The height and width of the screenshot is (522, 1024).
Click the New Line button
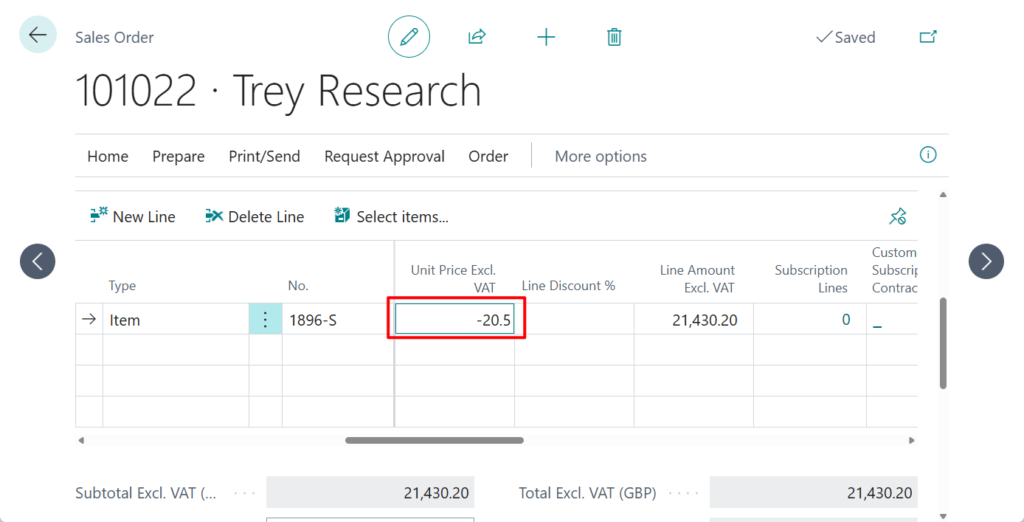click(132, 216)
